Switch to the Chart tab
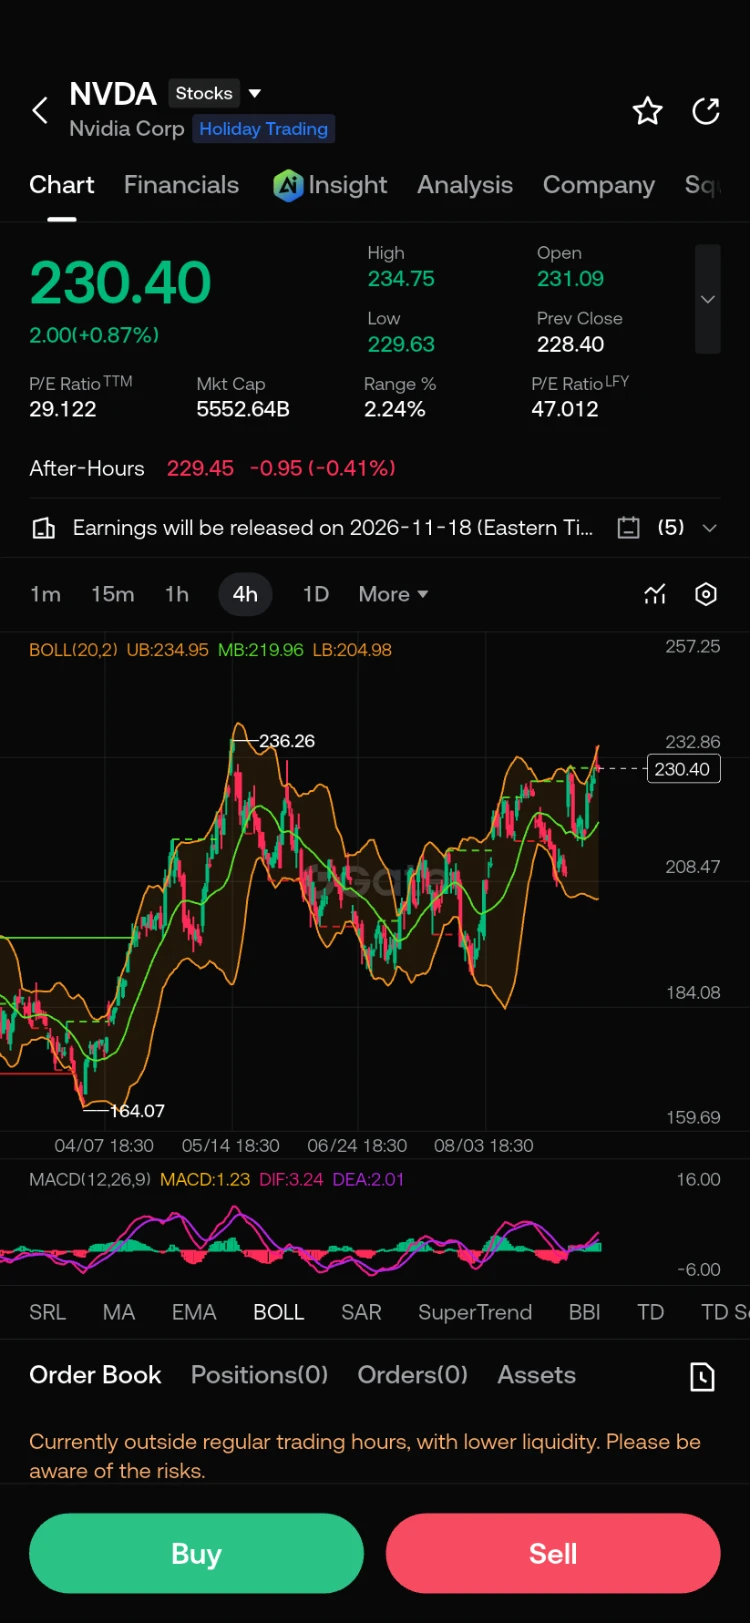Image resolution: width=750 pixels, height=1624 pixels. tap(62, 185)
